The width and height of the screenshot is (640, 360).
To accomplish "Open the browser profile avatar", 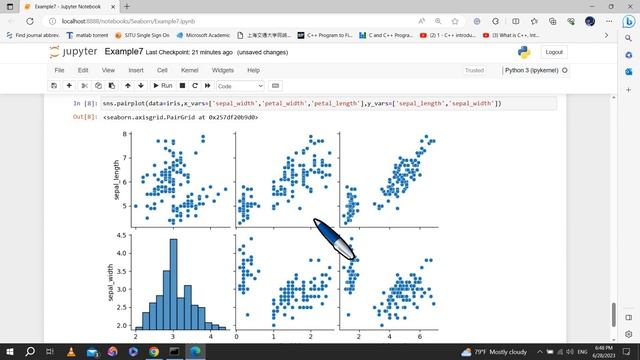I will tap(590, 21).
